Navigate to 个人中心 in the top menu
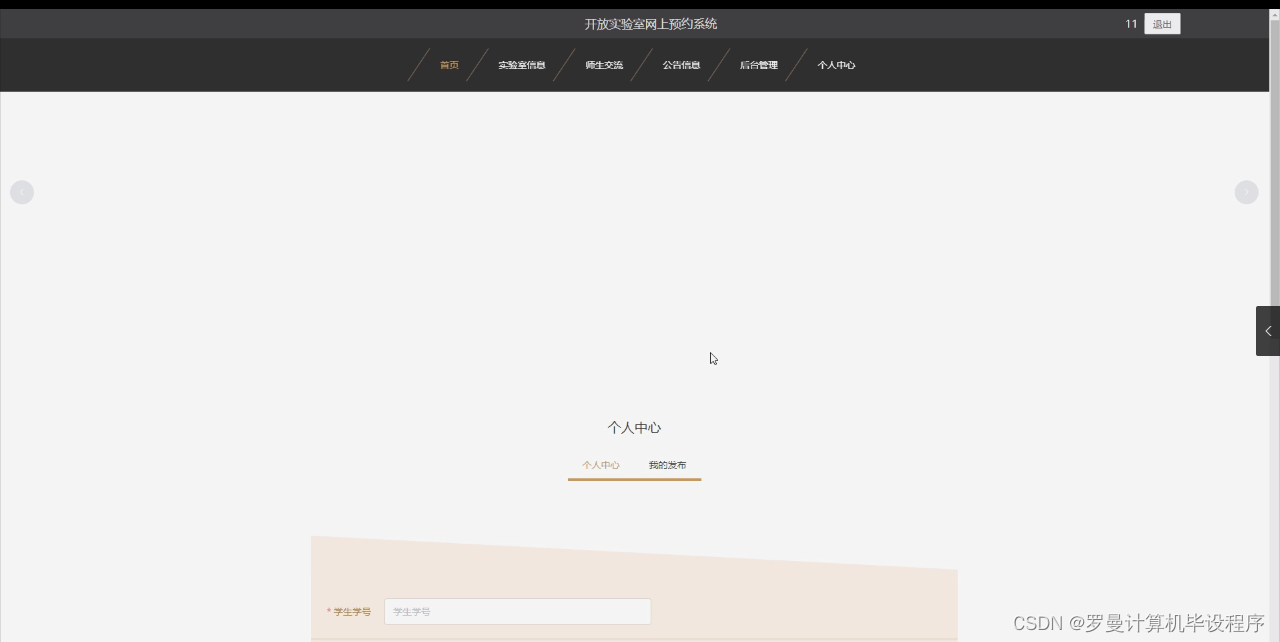Viewport: 1280px width, 642px height. pyautogui.click(x=835, y=64)
